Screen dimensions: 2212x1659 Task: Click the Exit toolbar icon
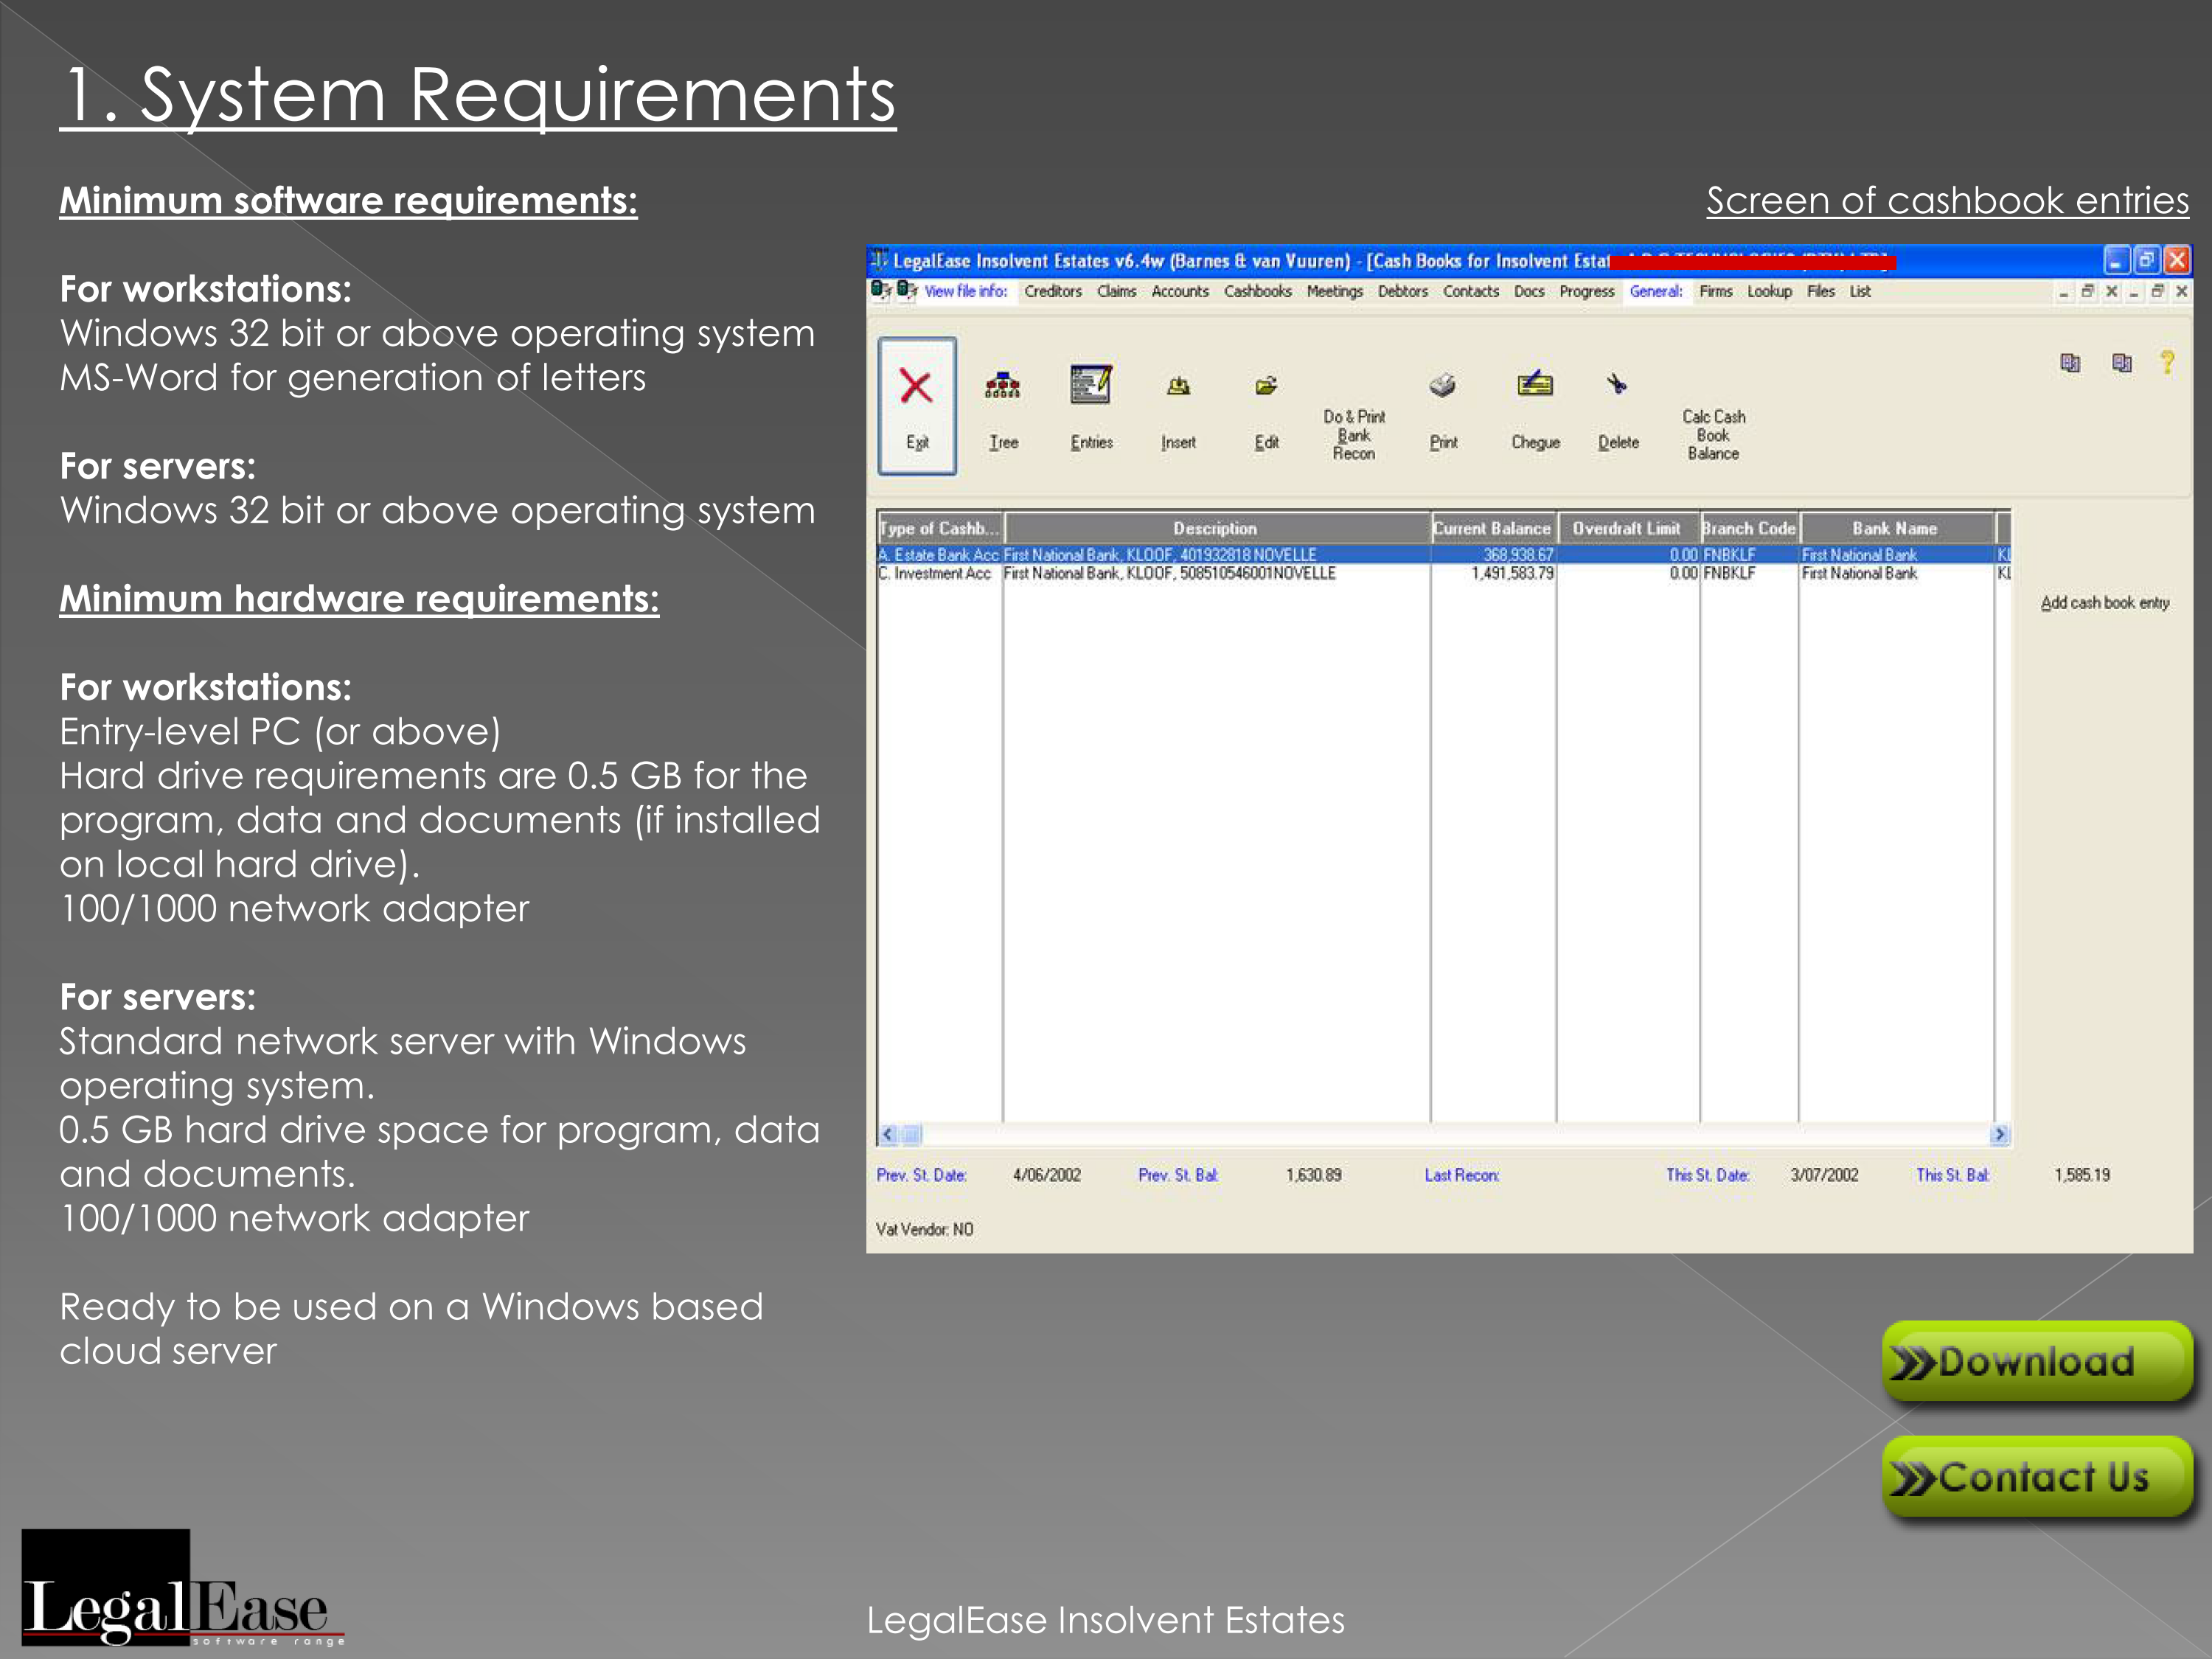click(x=917, y=405)
